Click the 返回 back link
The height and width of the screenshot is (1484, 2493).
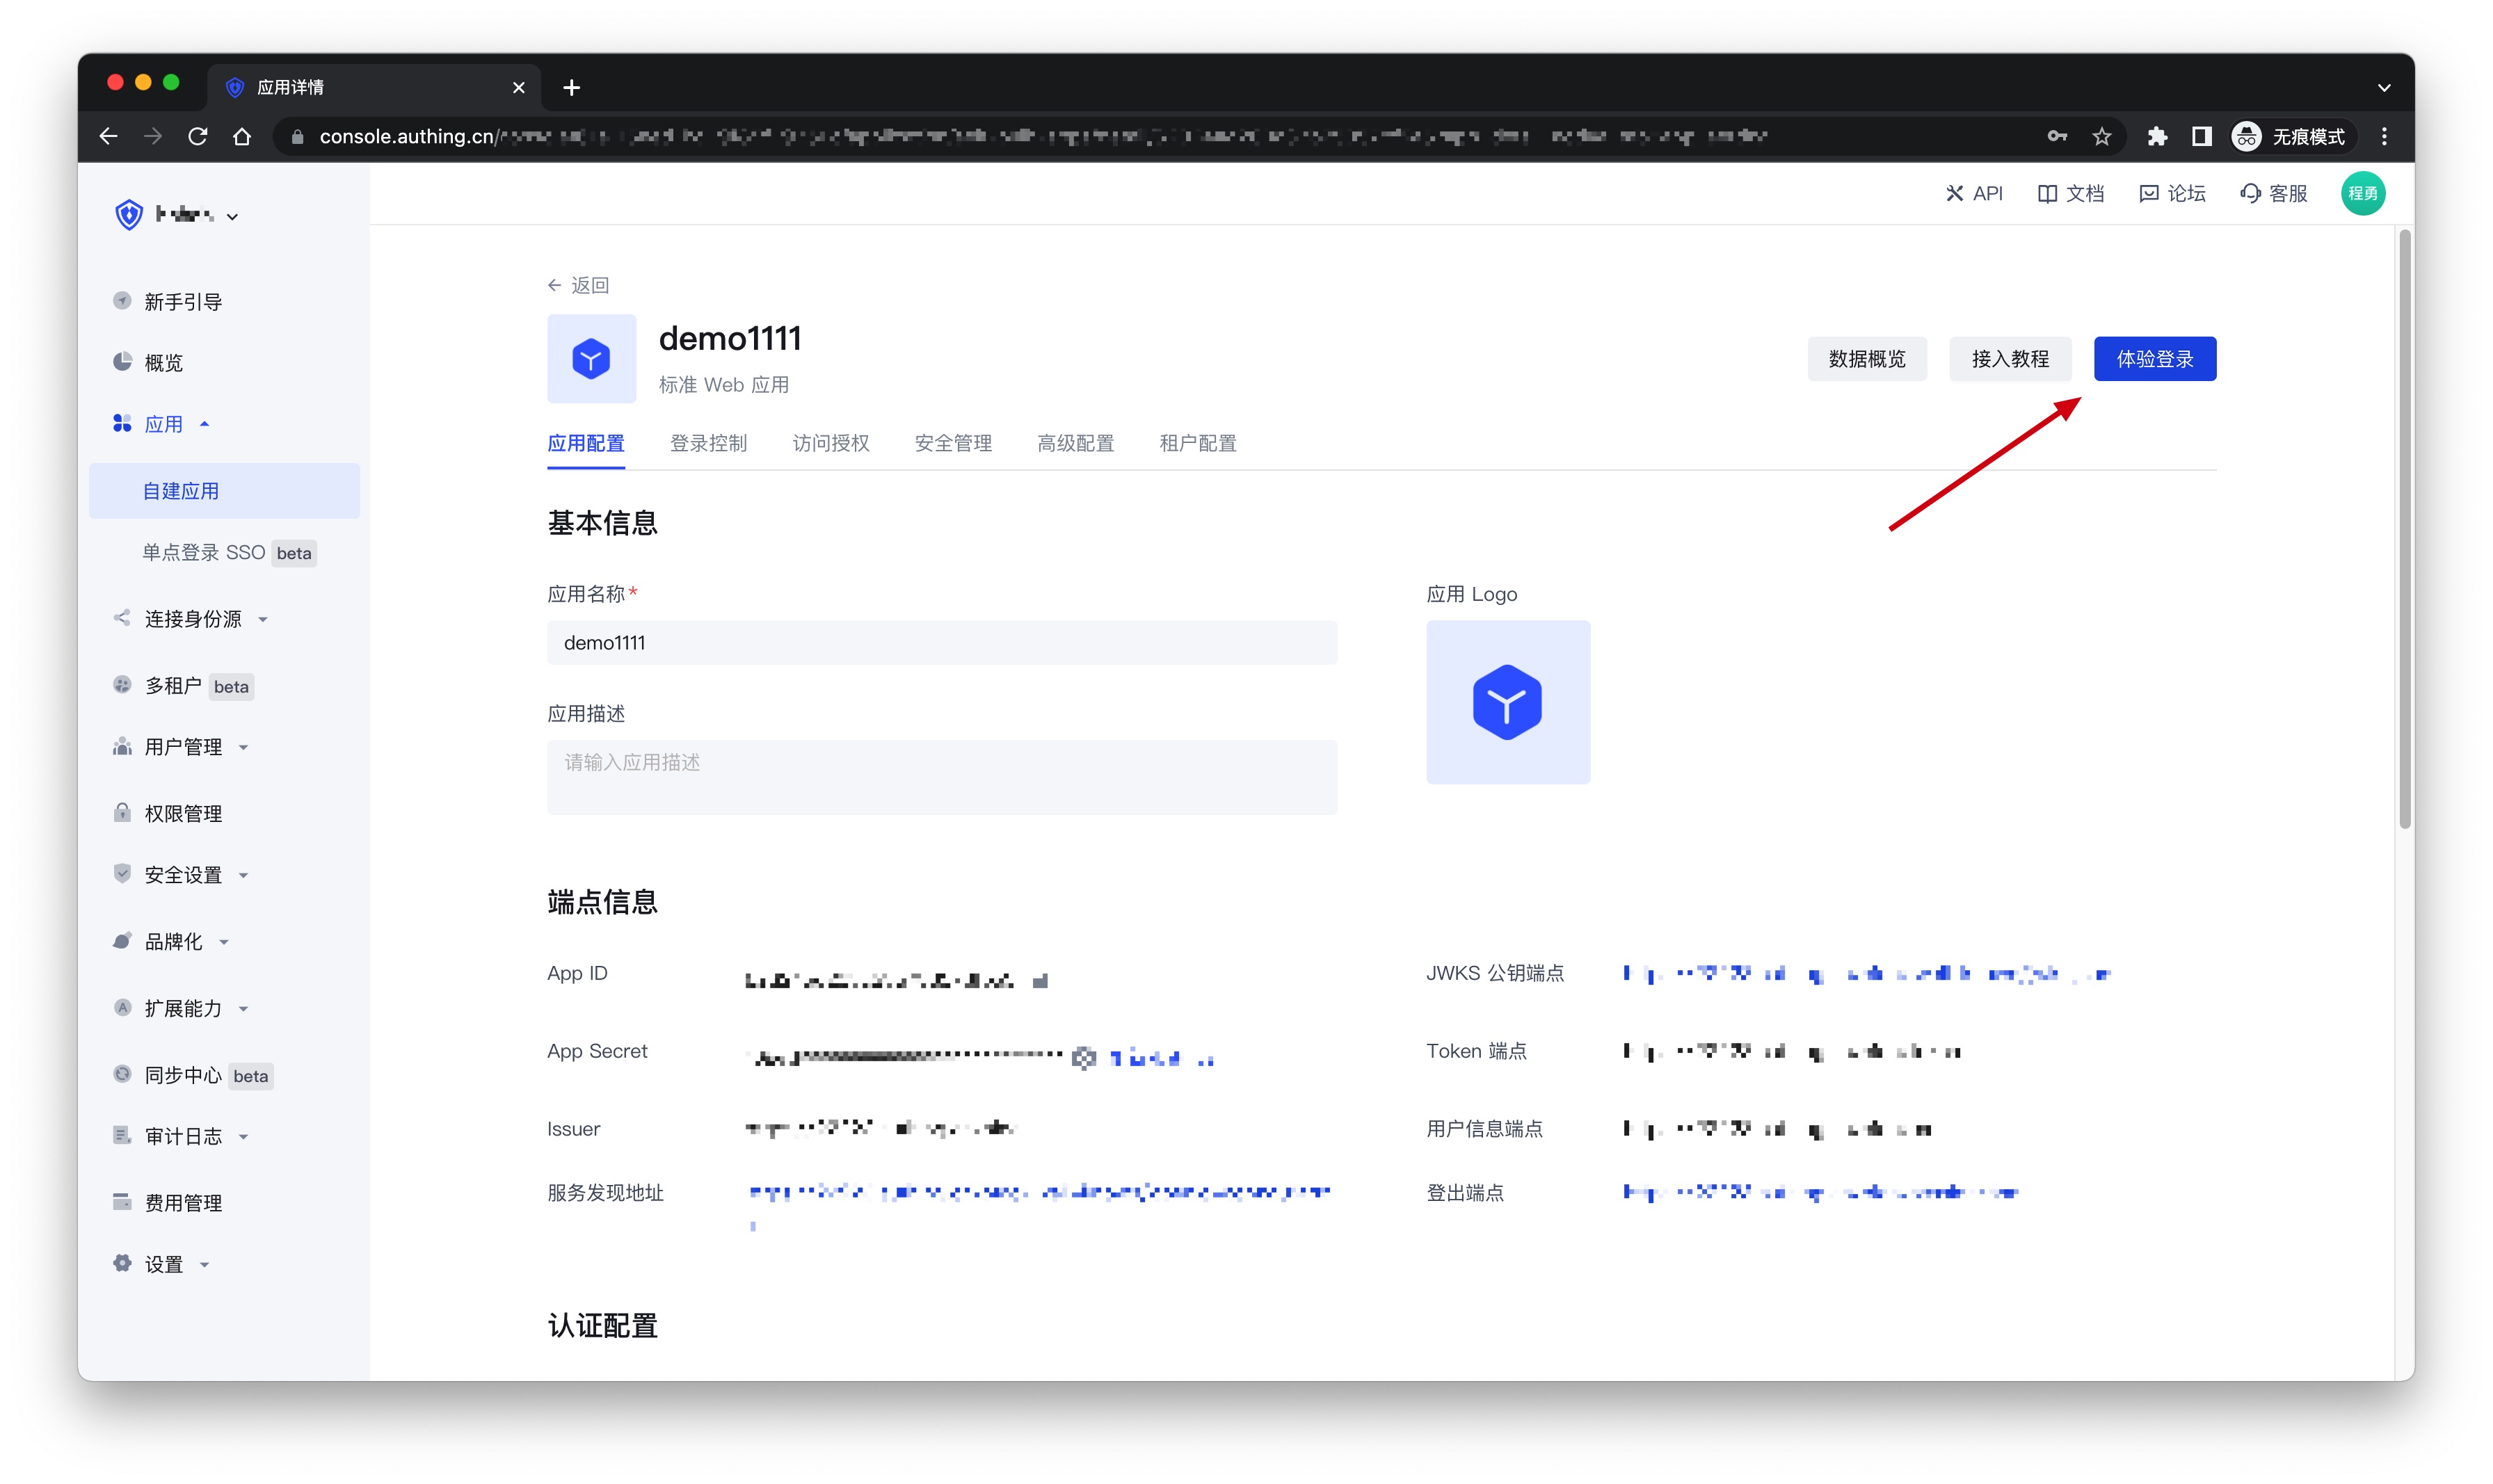579,286
